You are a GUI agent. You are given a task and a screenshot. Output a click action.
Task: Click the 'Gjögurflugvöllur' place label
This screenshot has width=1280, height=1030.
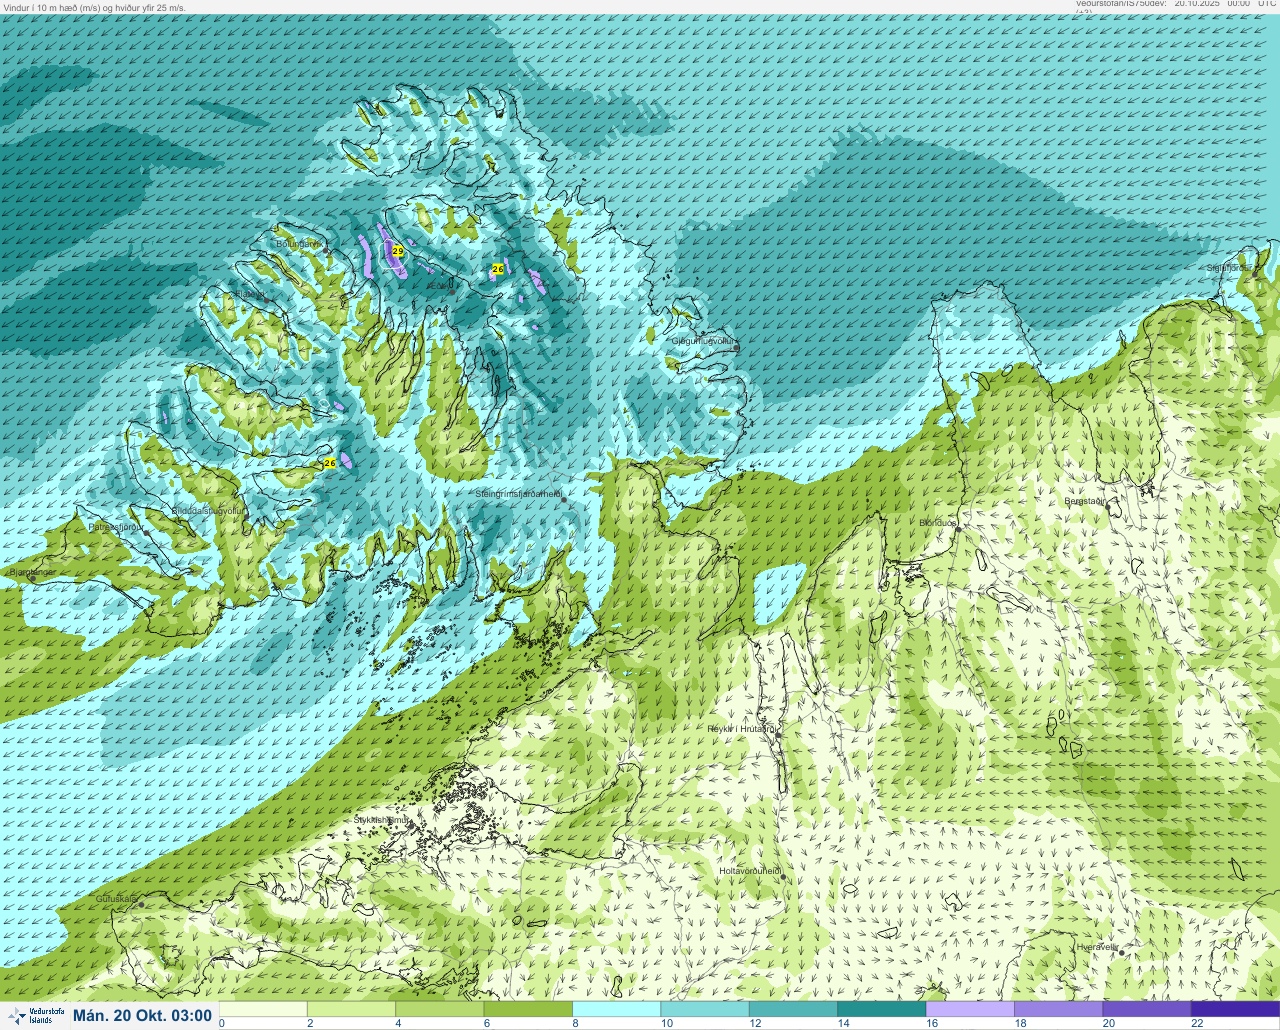pyautogui.click(x=702, y=342)
